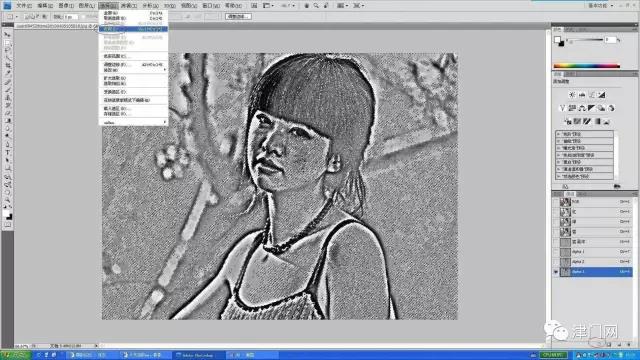
Task: Choose 色彩范围 in the Select menu
Action: click(x=133, y=56)
